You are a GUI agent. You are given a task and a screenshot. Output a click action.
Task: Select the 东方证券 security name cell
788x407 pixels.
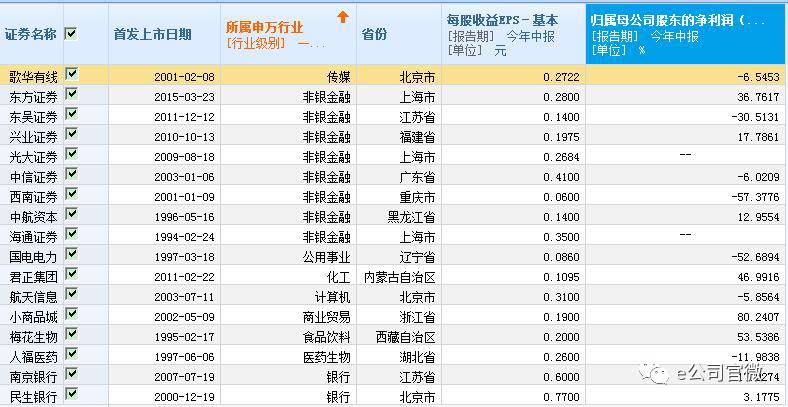point(32,96)
